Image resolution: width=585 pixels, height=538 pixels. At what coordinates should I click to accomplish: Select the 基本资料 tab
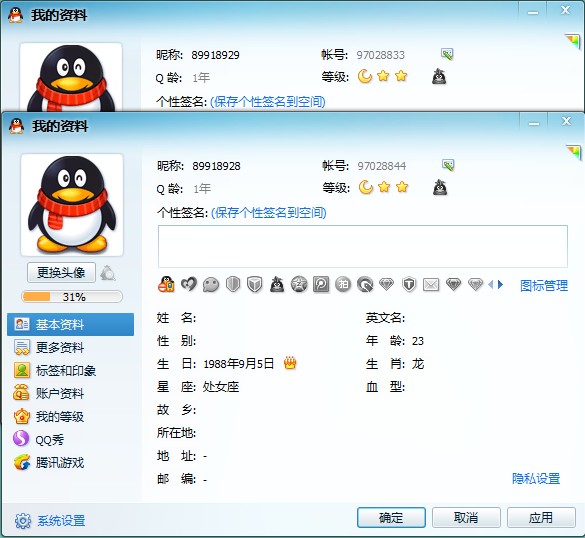(71, 325)
